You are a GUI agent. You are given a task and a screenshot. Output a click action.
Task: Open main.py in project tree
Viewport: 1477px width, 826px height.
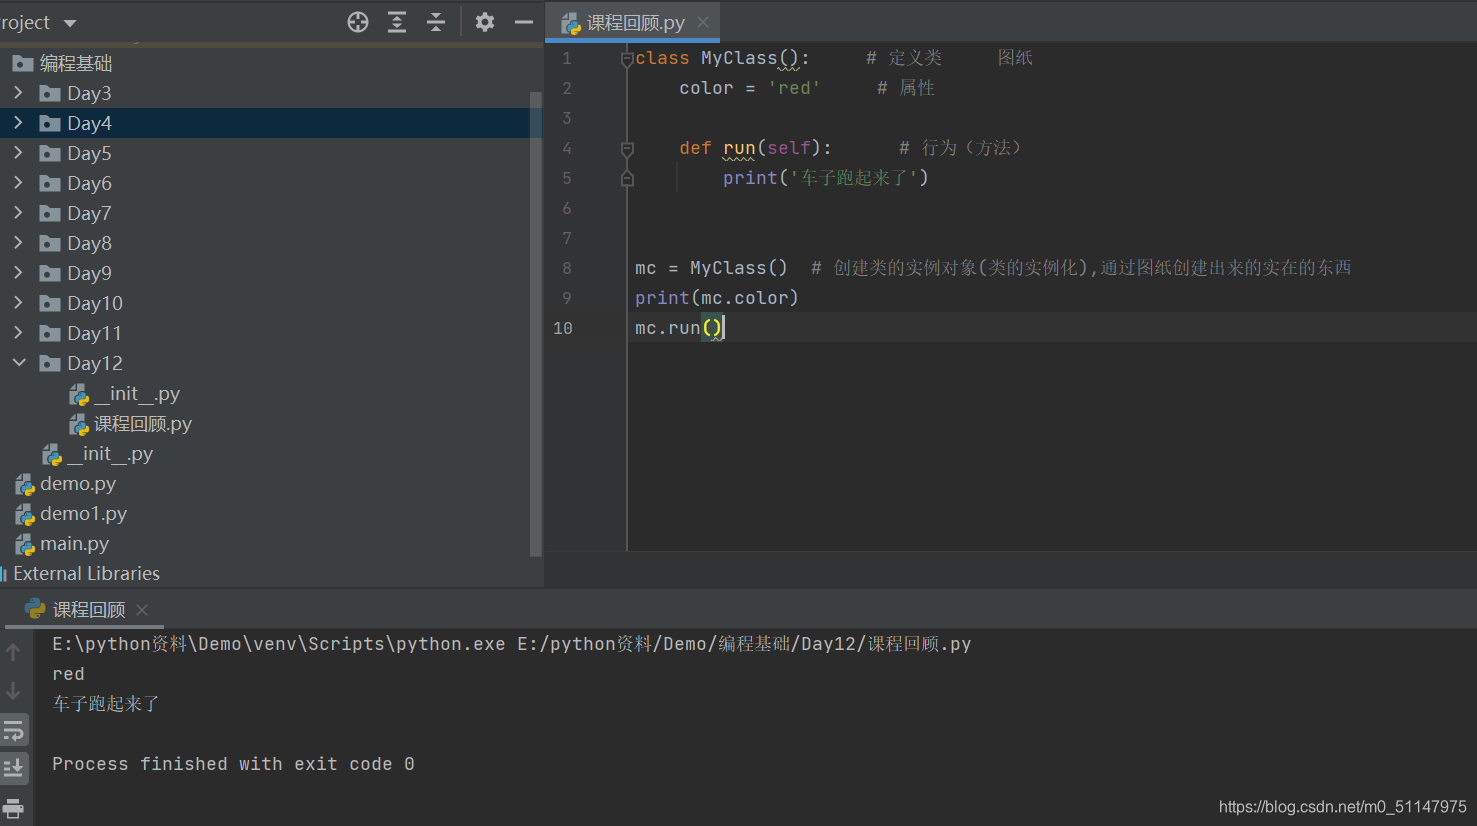tap(75, 544)
